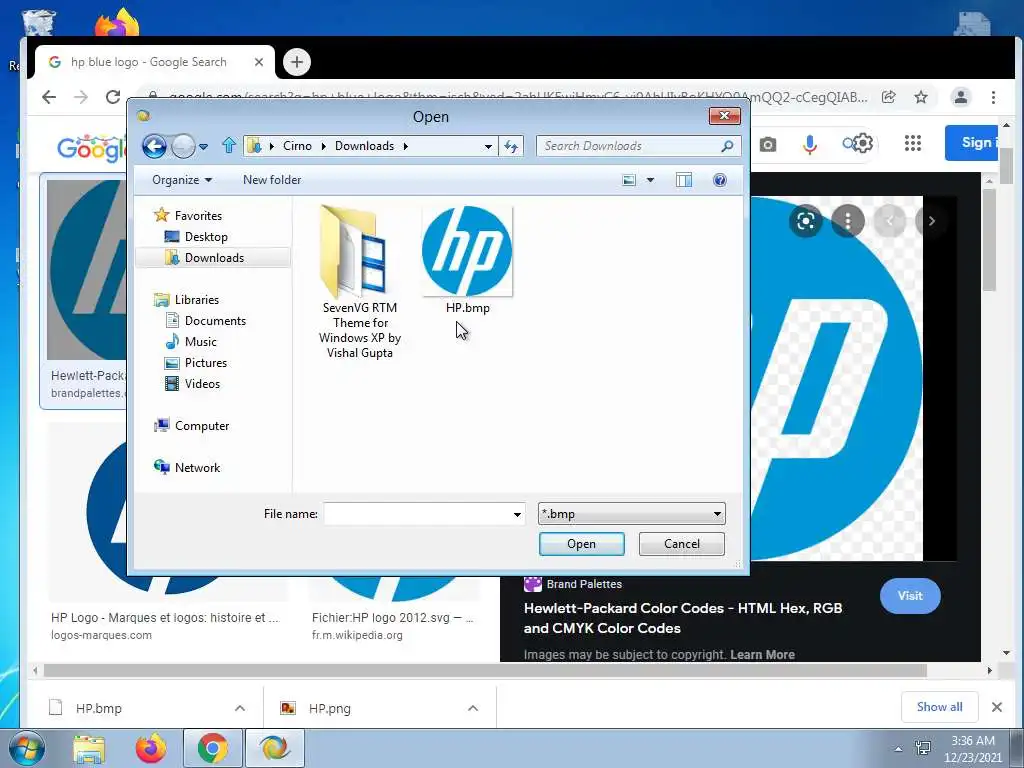1024x768 pixels.
Task: Open Hewlett-Packard Color Codes result title
Action: coord(683,618)
